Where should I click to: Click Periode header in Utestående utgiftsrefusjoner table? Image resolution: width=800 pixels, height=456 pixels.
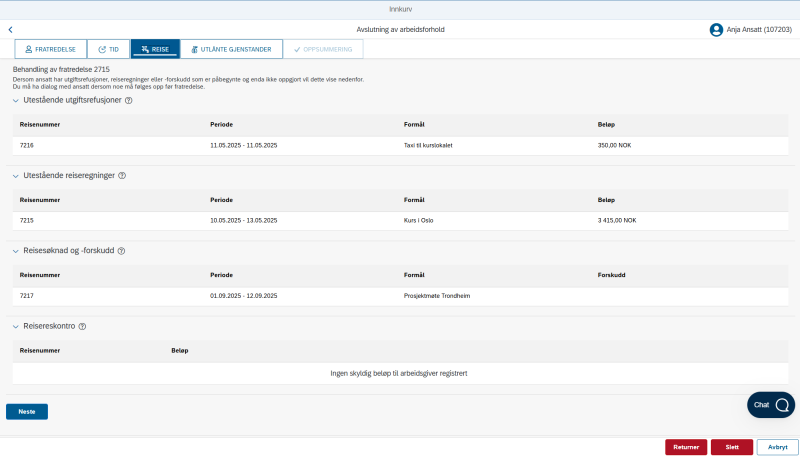tap(221, 124)
